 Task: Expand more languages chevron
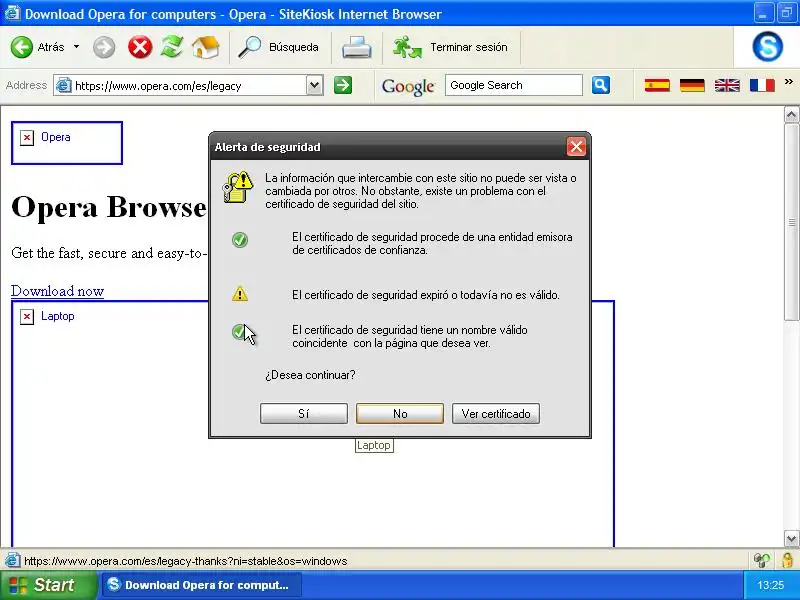789,81
